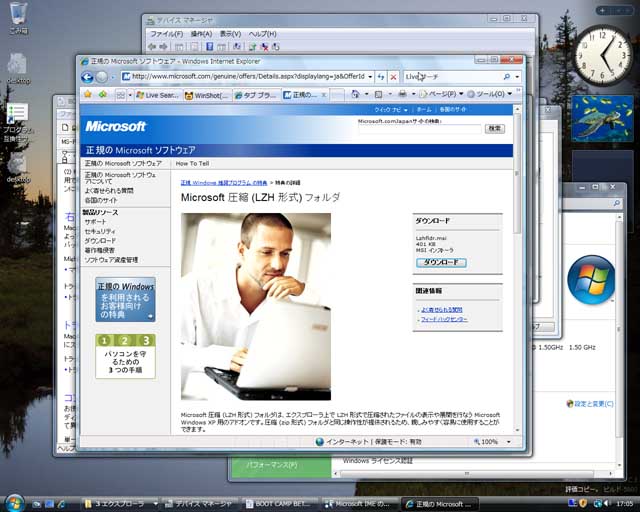The width and height of the screenshot is (640, 512).
Task: Open the Quick Tabs grid icon
Action: pos(121,95)
